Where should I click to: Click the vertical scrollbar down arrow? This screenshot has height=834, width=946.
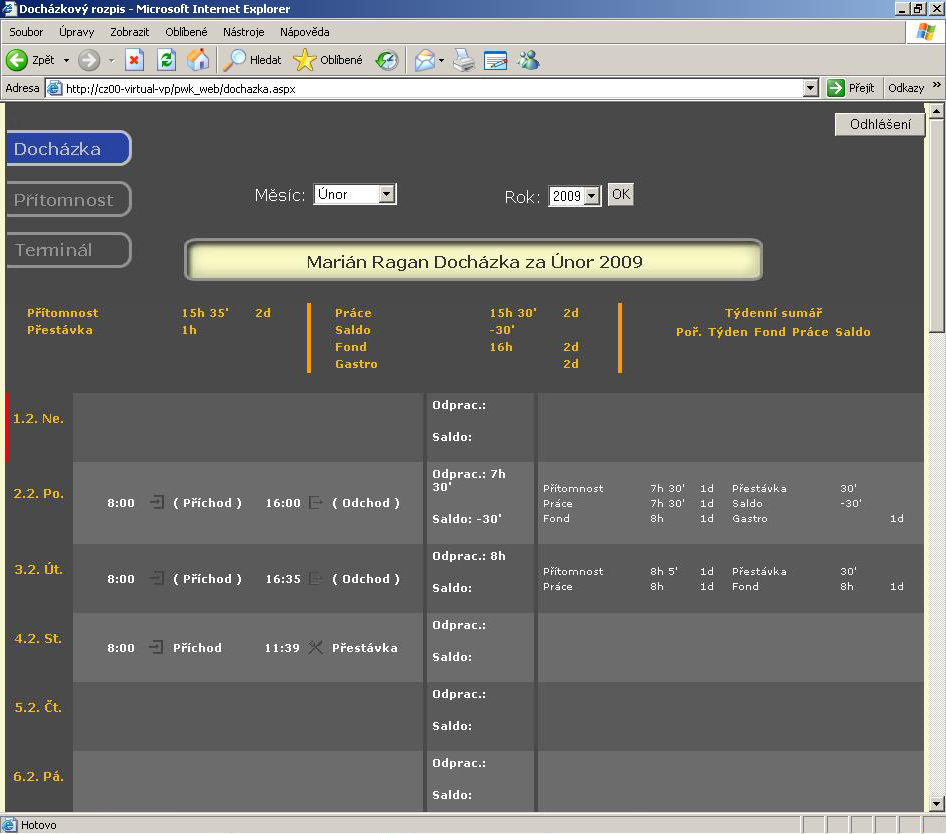click(936, 803)
